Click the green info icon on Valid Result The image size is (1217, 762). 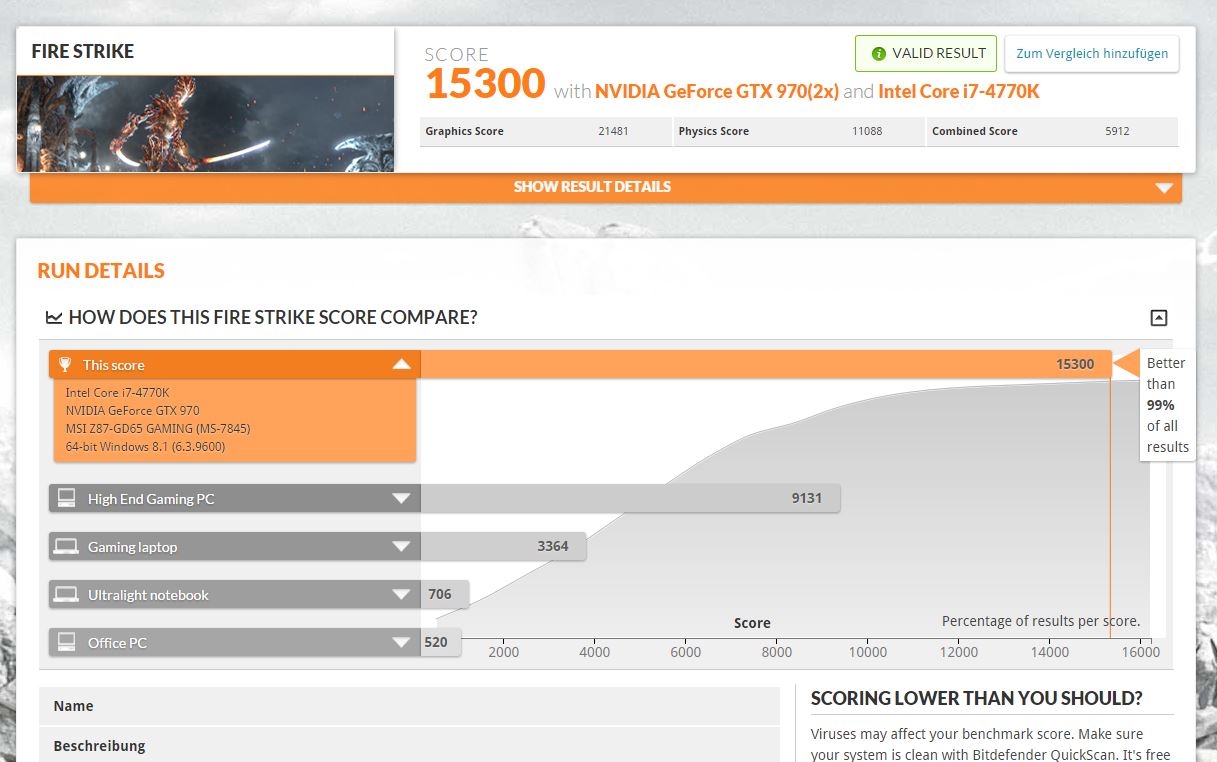click(x=878, y=54)
